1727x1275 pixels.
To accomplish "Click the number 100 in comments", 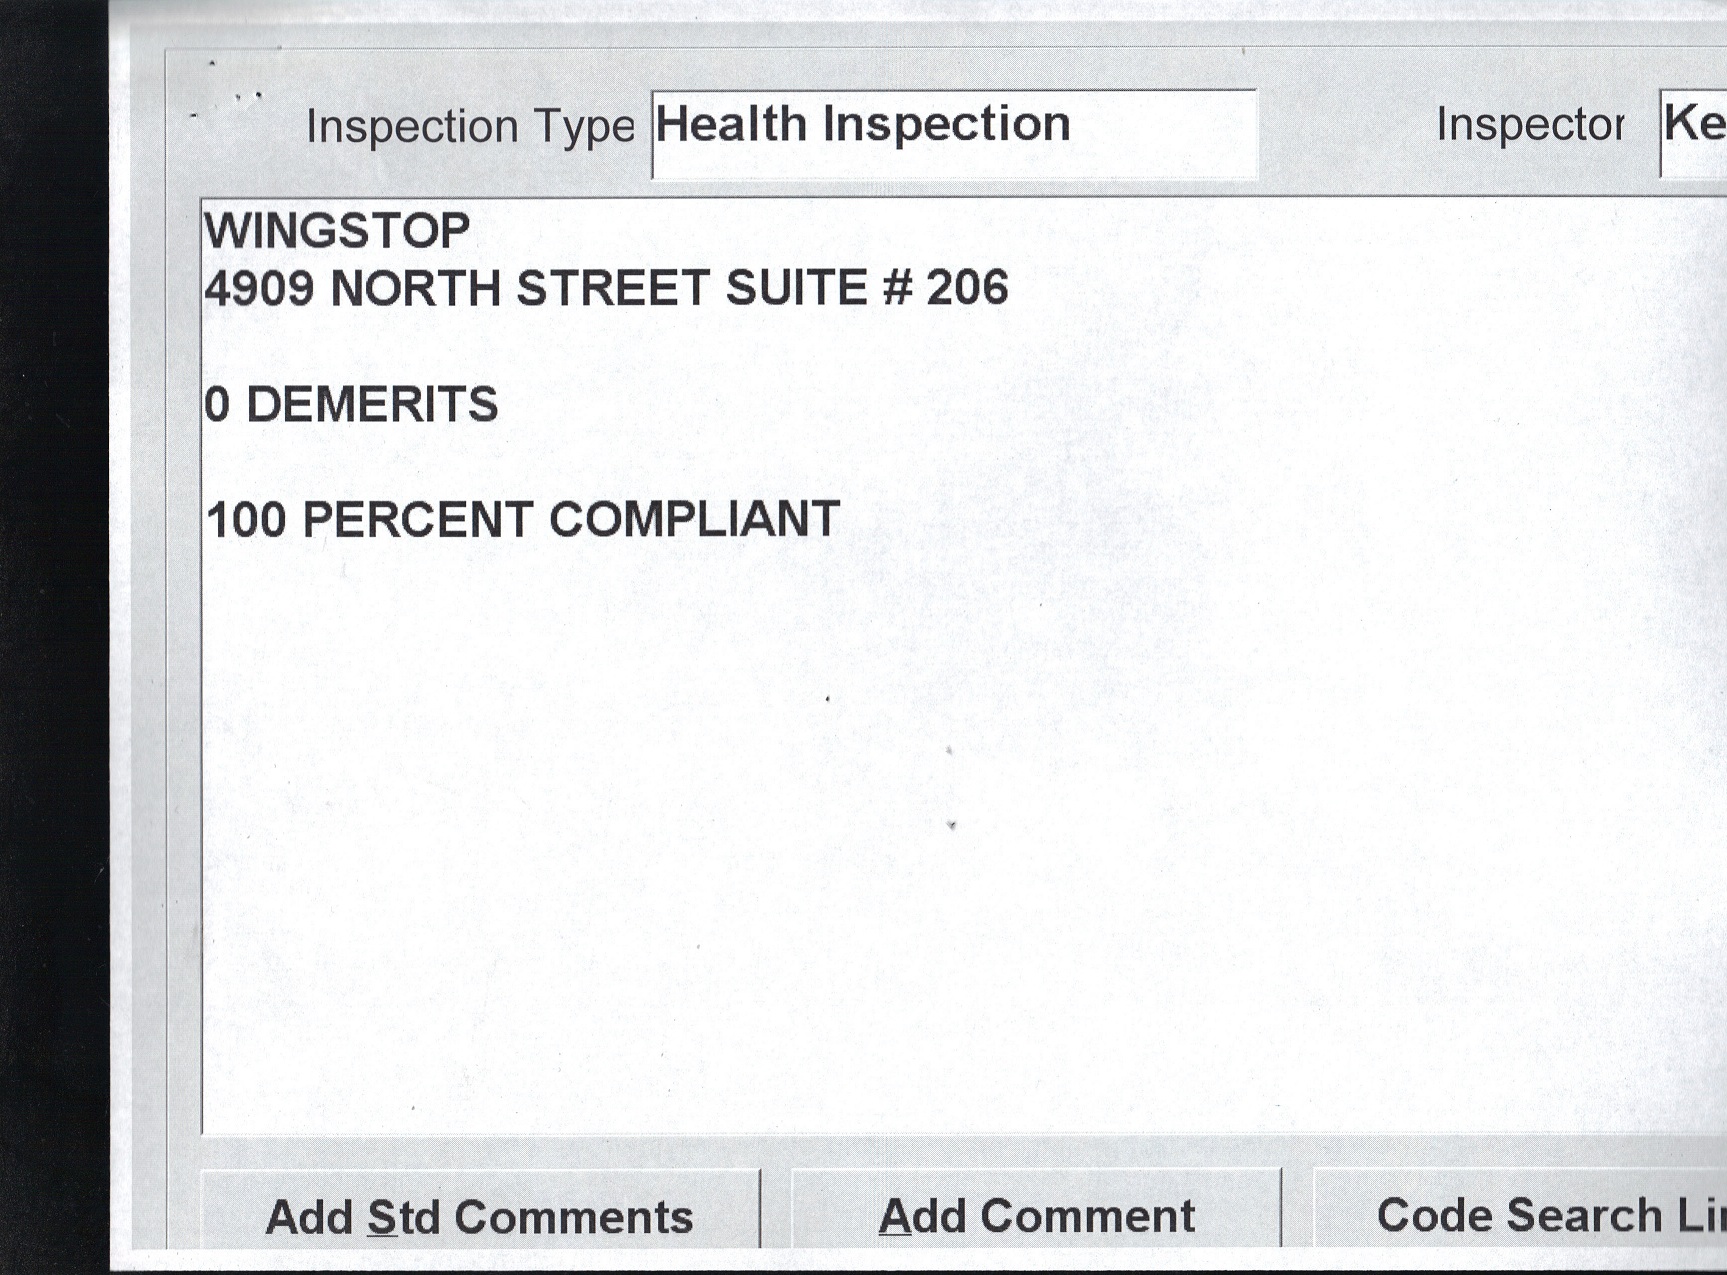I will tap(246, 520).
